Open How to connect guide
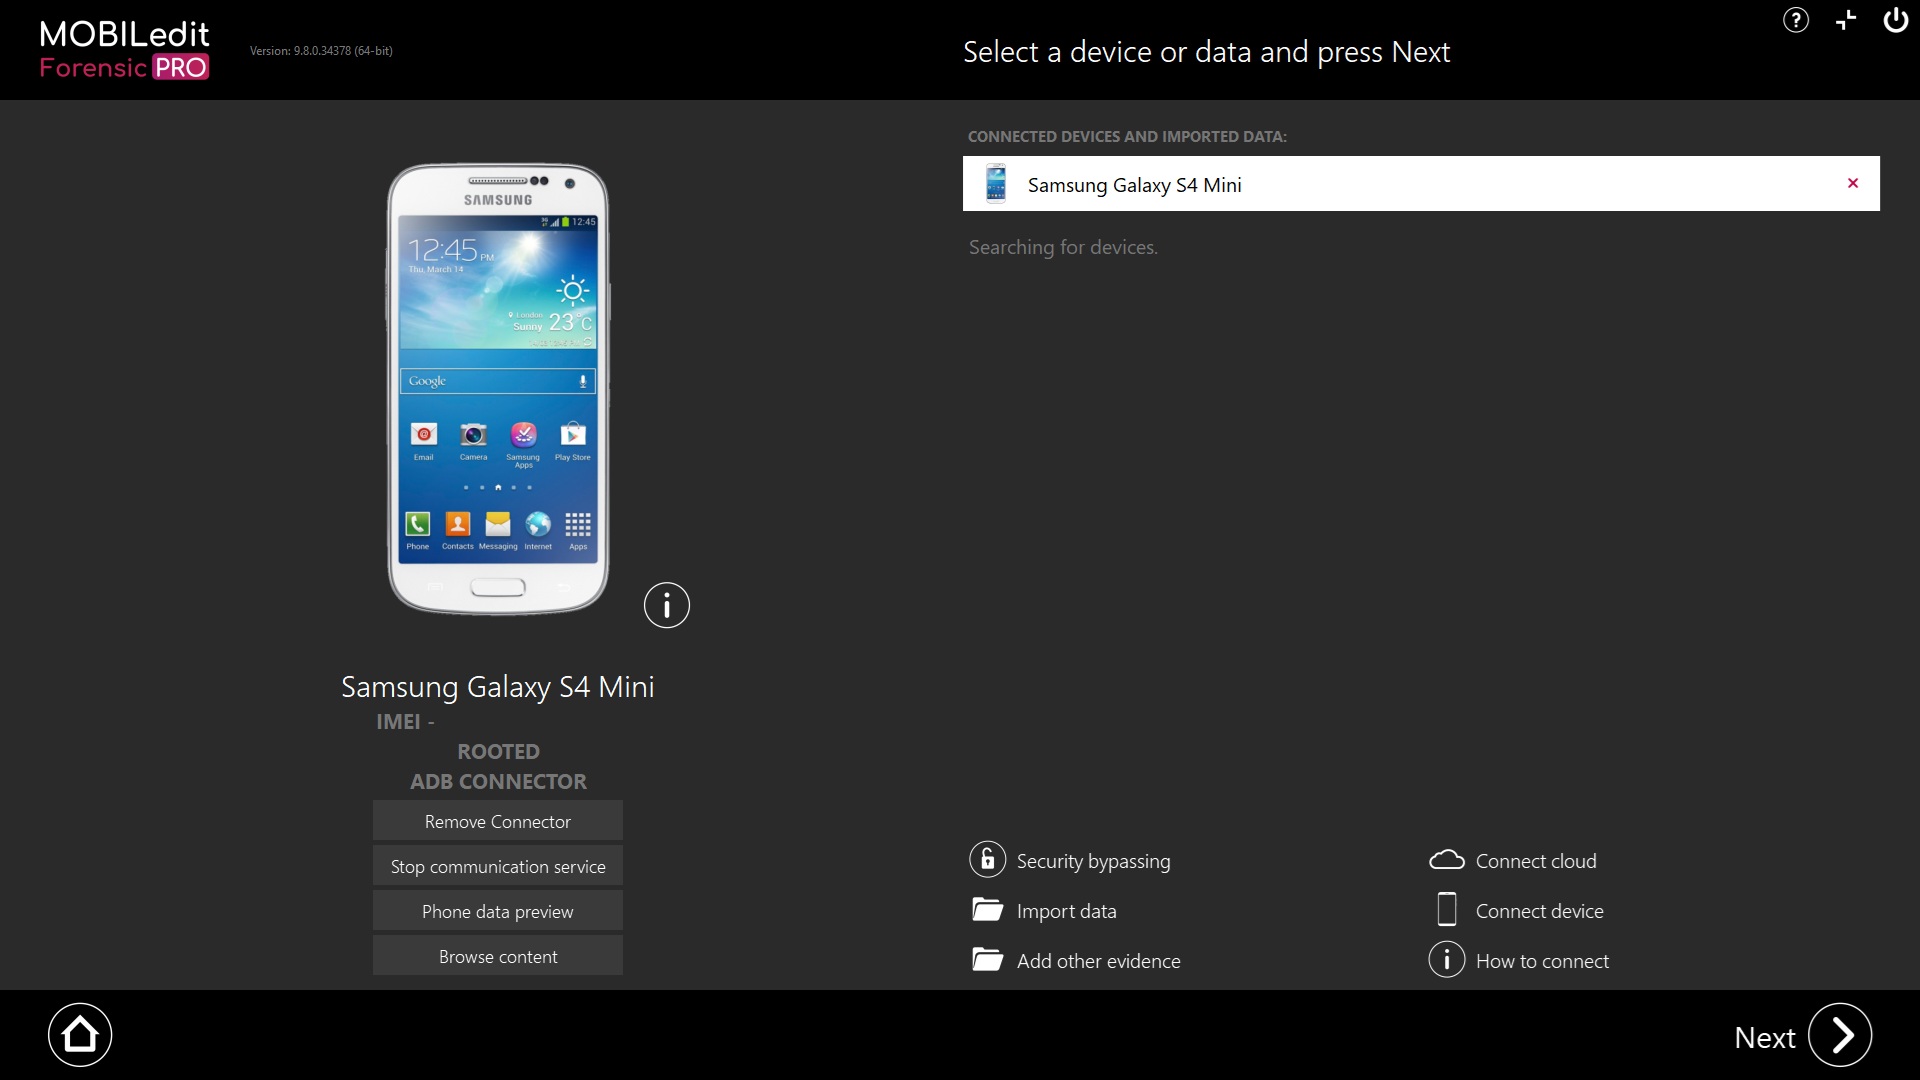This screenshot has width=1920, height=1080. [1543, 961]
